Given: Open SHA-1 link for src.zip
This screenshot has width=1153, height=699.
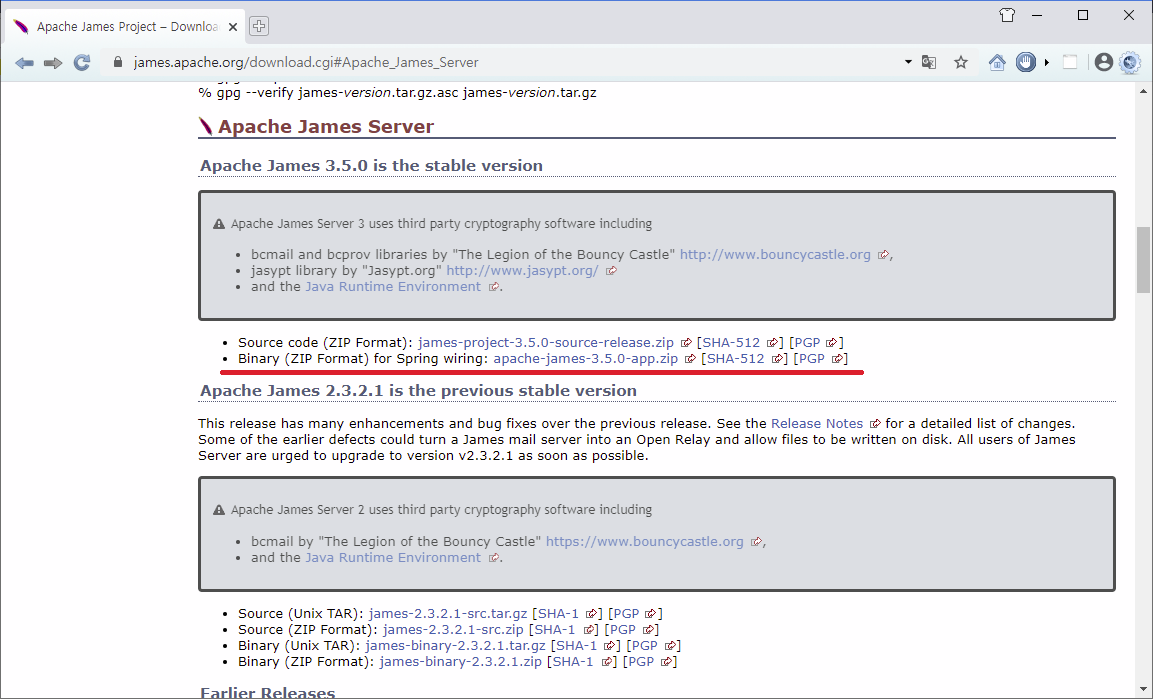Looking at the screenshot, I should click(x=554, y=629).
